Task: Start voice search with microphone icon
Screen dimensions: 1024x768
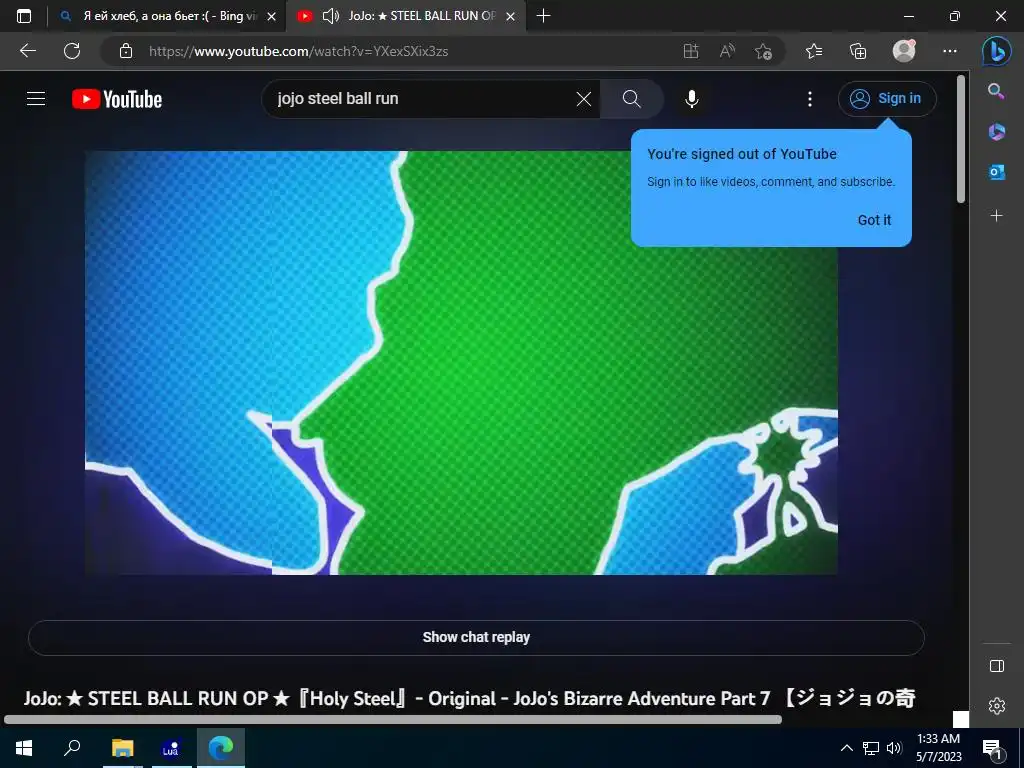Action: [x=692, y=99]
